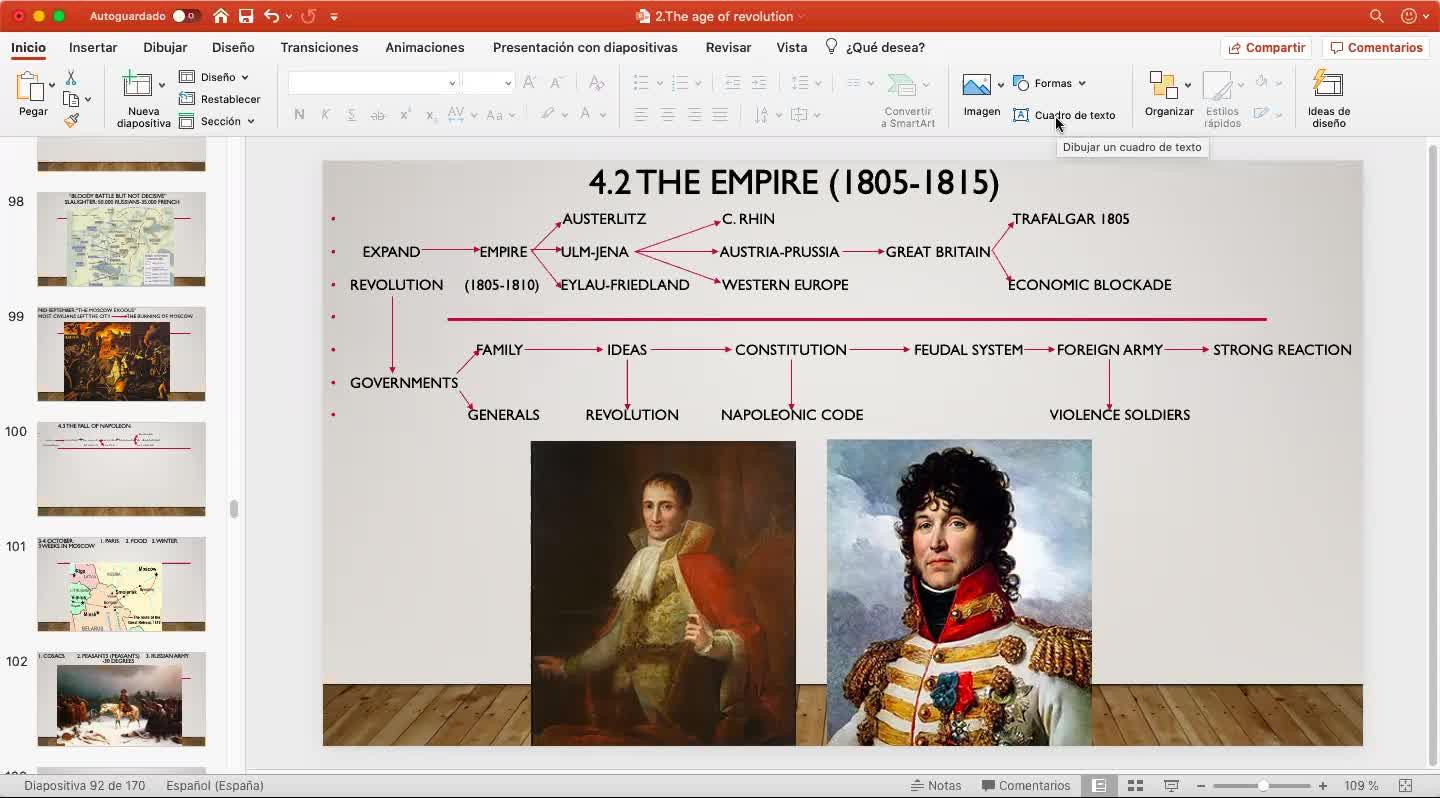Save the presentation with the floppy icon

246,16
